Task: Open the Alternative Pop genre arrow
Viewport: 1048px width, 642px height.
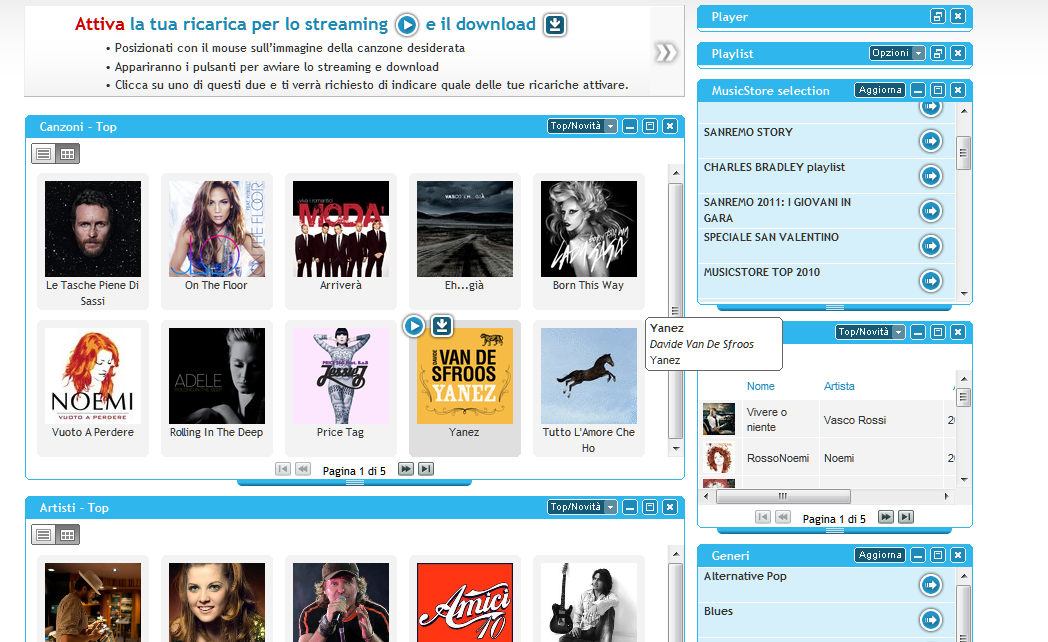Action: (x=930, y=585)
